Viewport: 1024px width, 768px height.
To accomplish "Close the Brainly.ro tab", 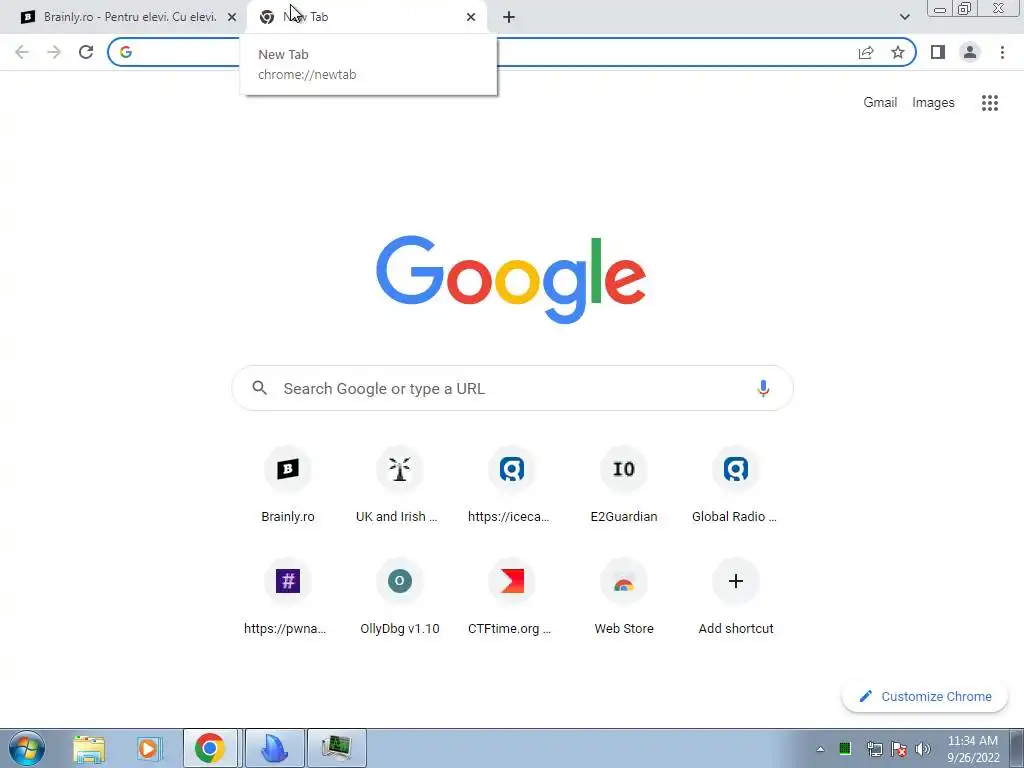I will coord(232,18).
